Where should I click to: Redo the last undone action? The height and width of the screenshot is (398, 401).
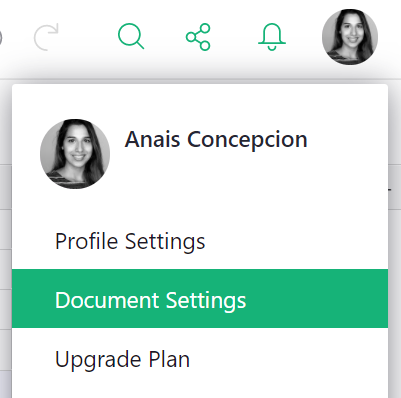click(x=46, y=37)
